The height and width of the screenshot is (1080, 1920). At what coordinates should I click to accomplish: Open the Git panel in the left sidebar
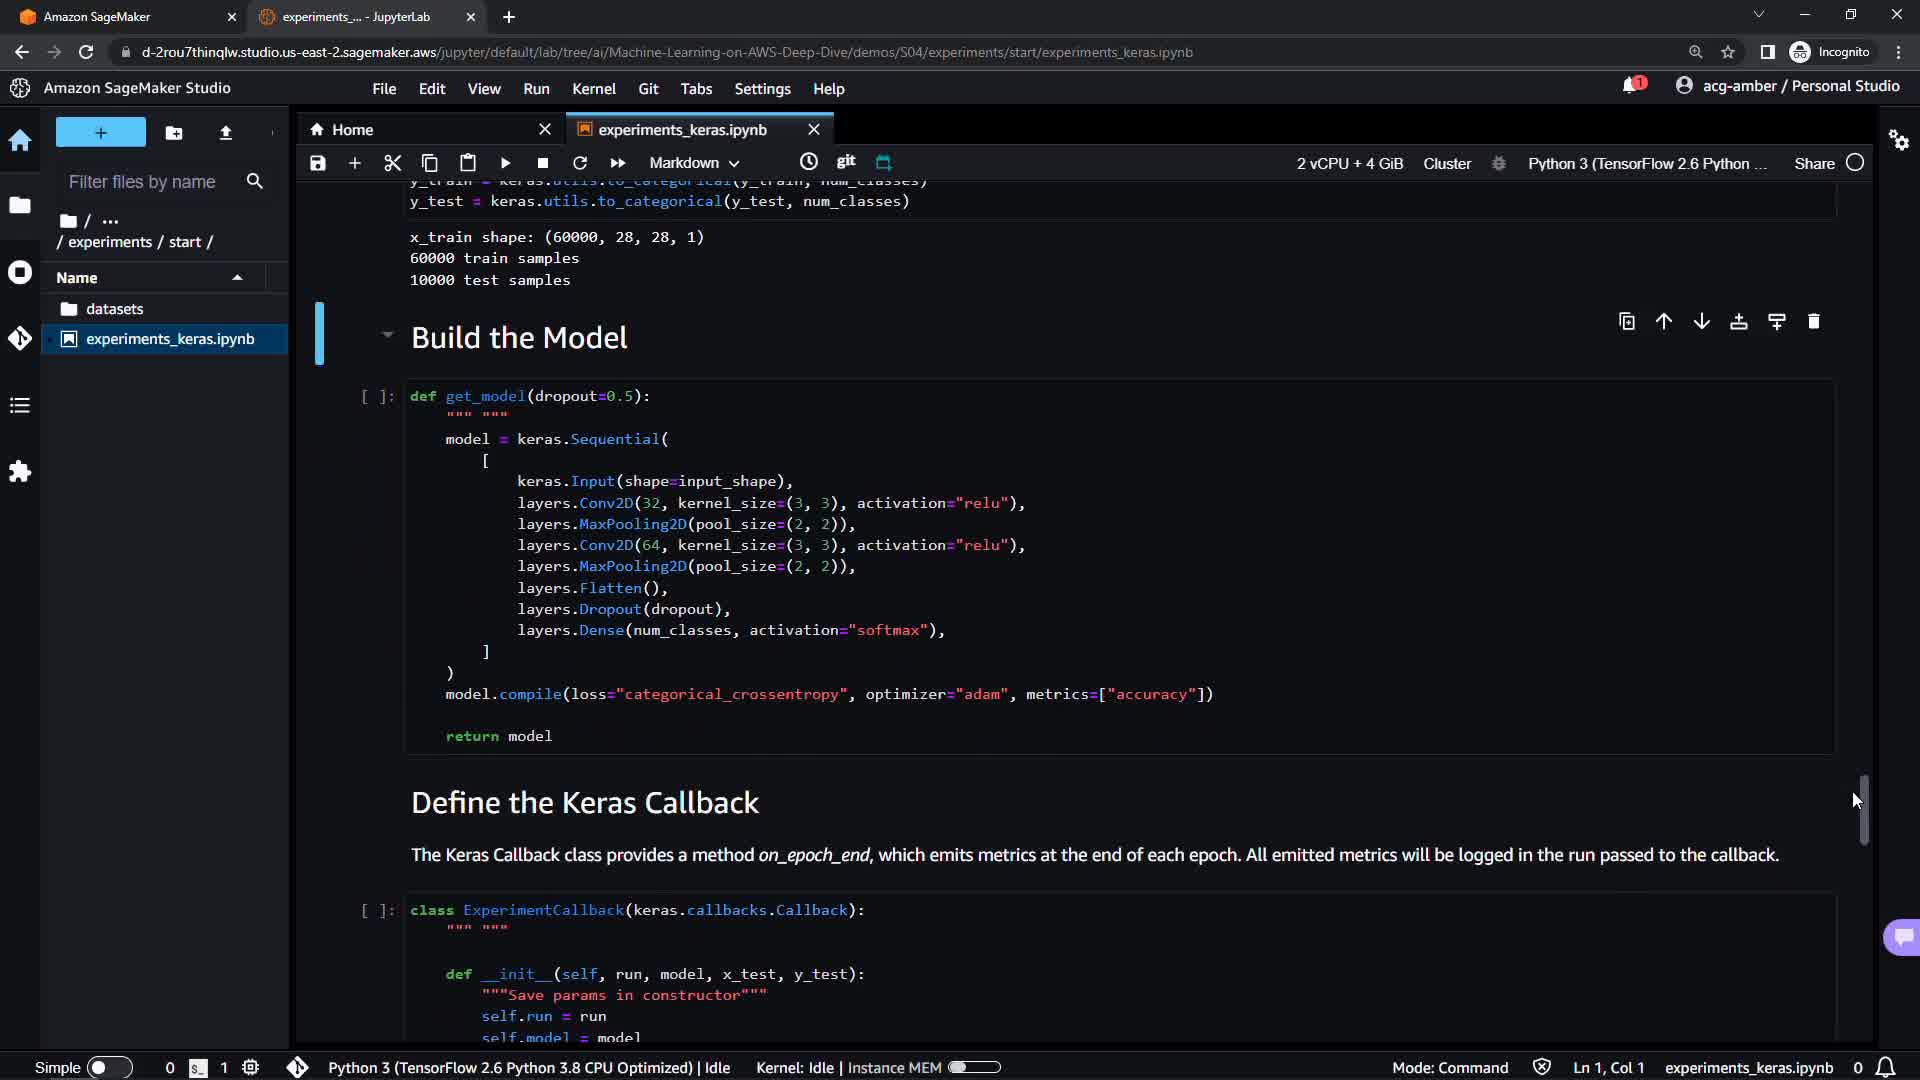click(20, 339)
